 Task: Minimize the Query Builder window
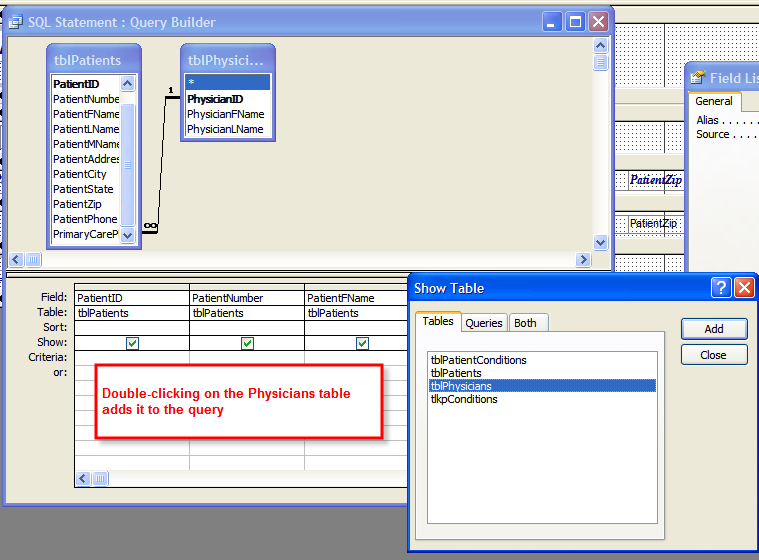[x=553, y=21]
